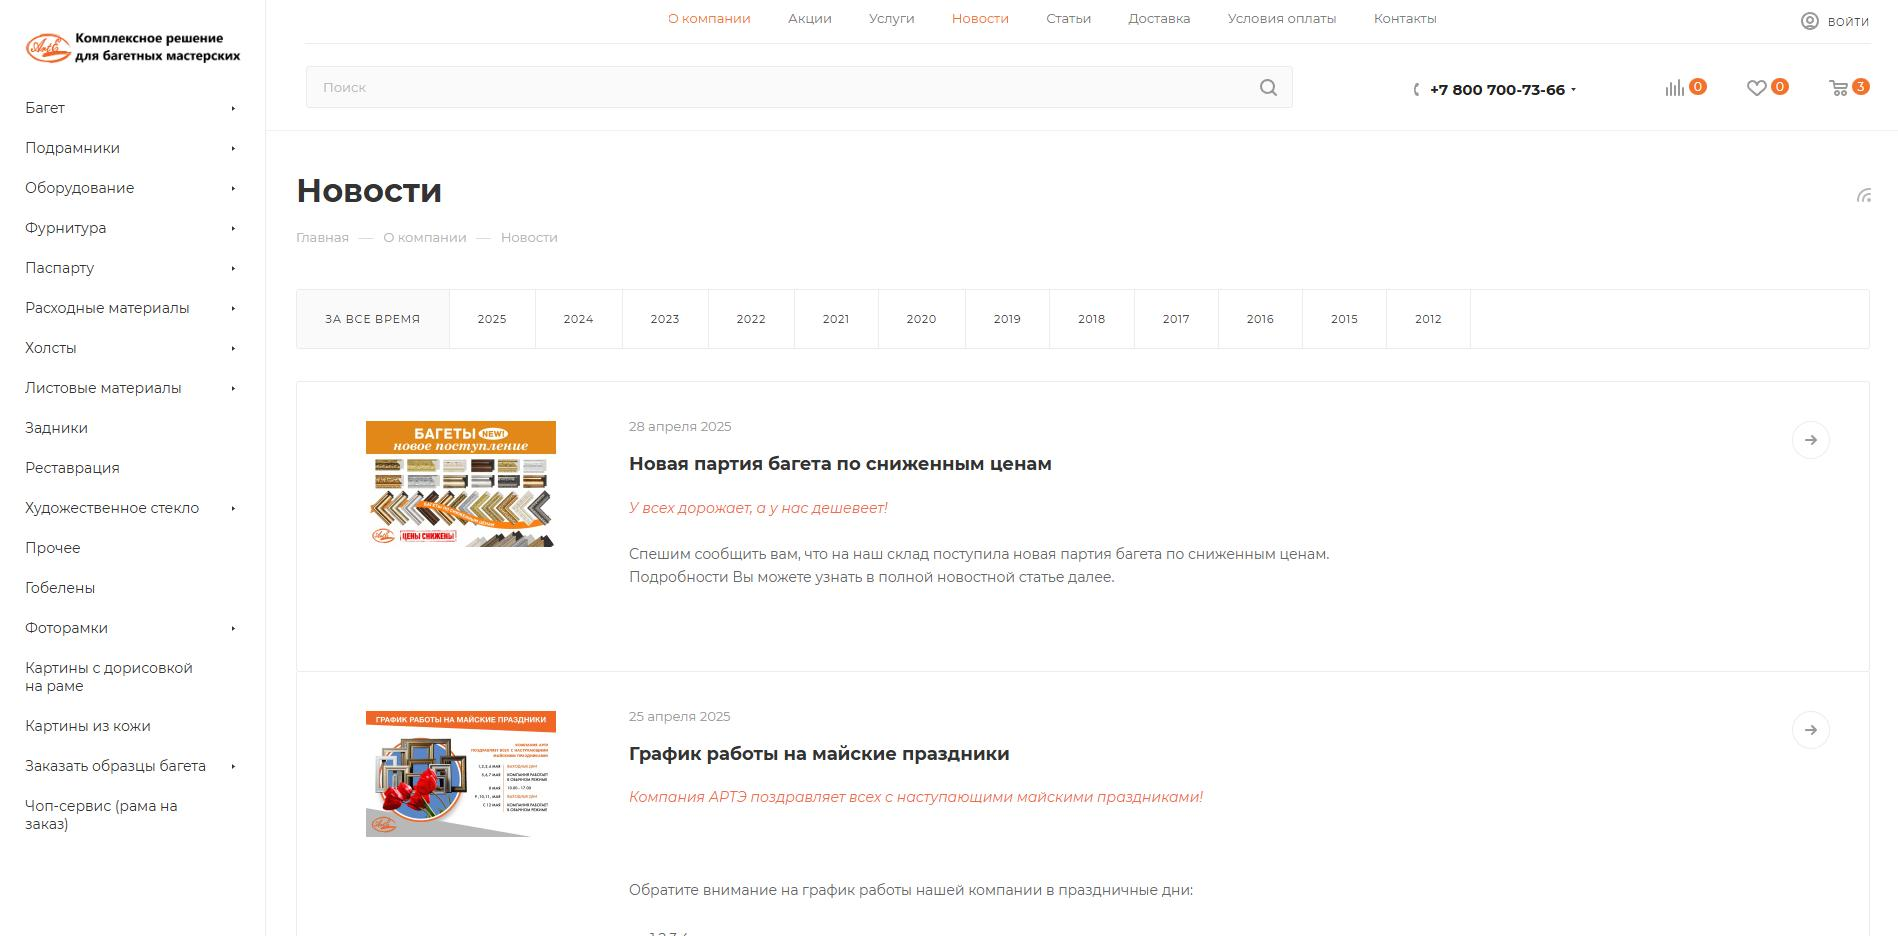Screen dimensions: 1898x936
Task: Click the Багеты новое поступление thumbnail
Action: coord(461,484)
